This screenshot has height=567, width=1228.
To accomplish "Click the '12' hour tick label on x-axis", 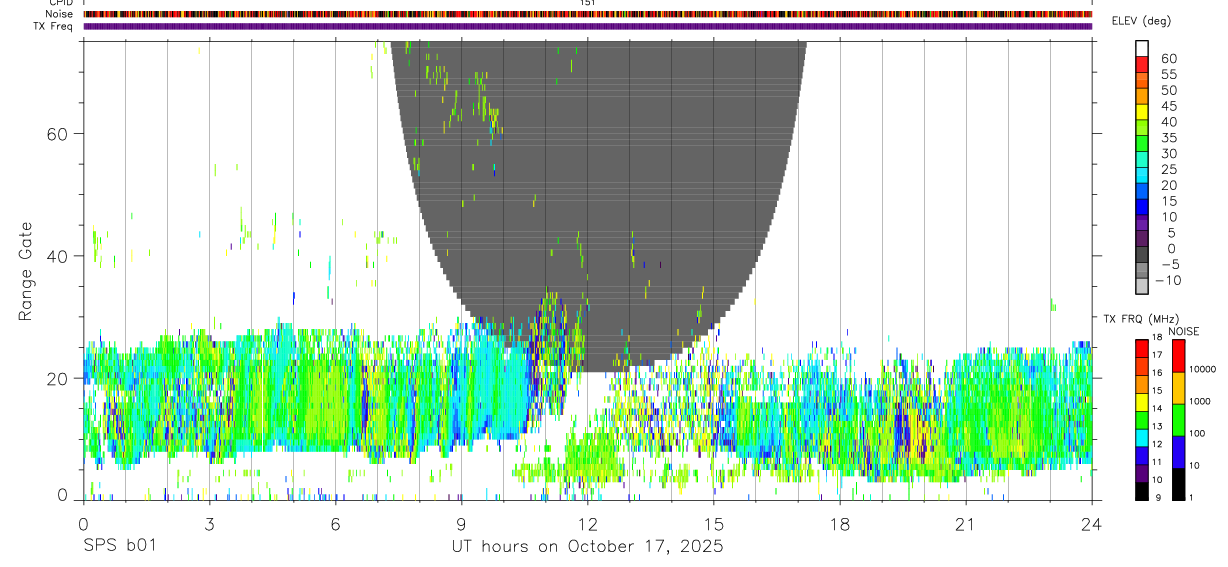I will (587, 524).
